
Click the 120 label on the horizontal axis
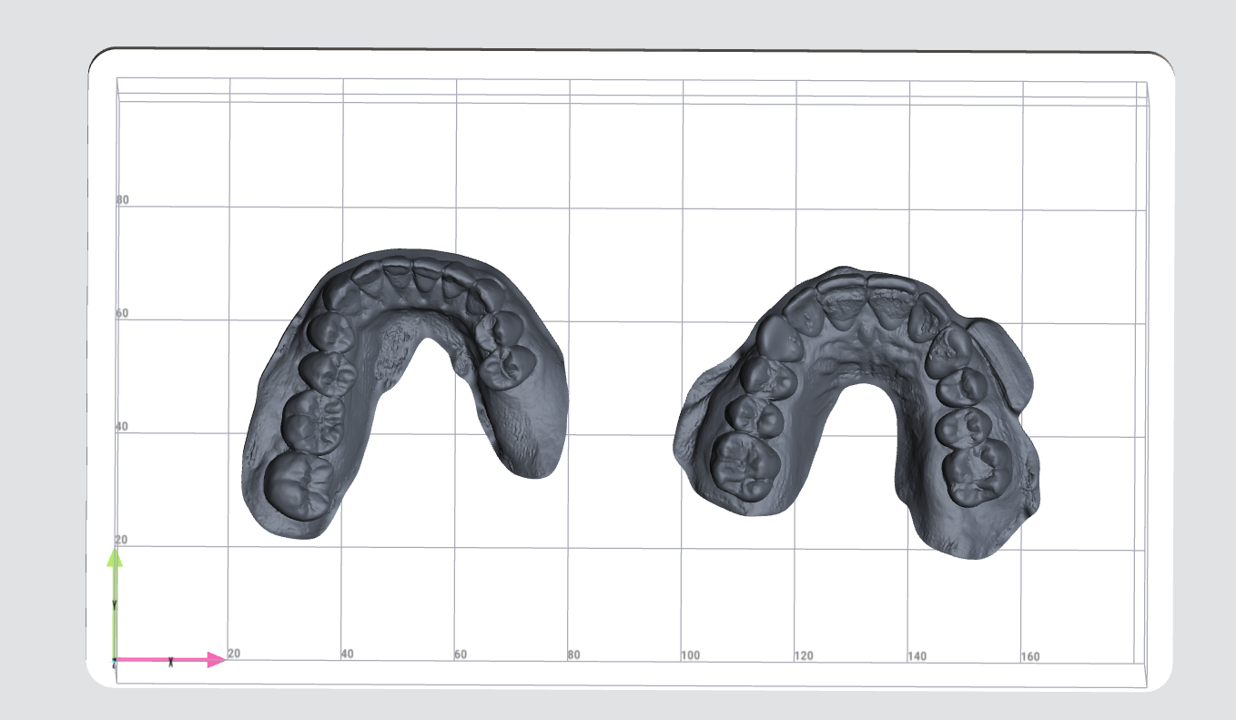[x=803, y=656]
